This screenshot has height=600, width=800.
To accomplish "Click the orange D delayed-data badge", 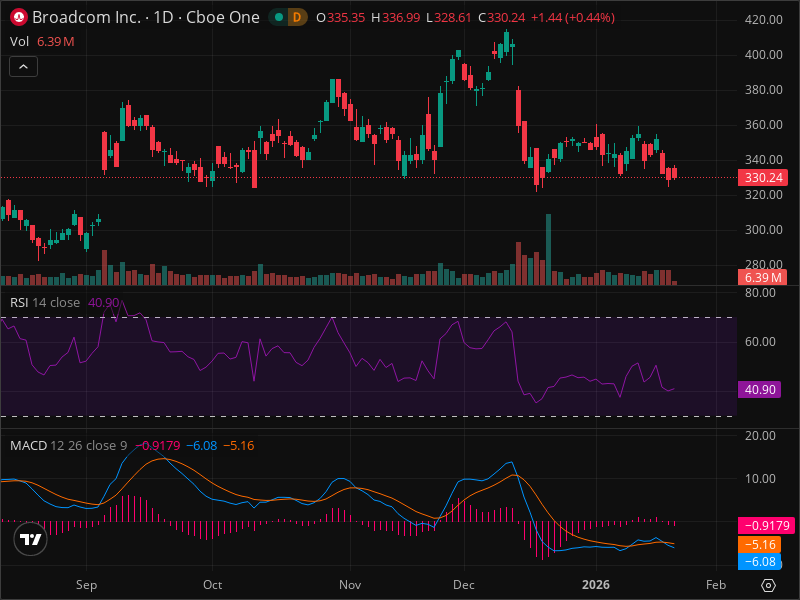I will pos(297,17).
